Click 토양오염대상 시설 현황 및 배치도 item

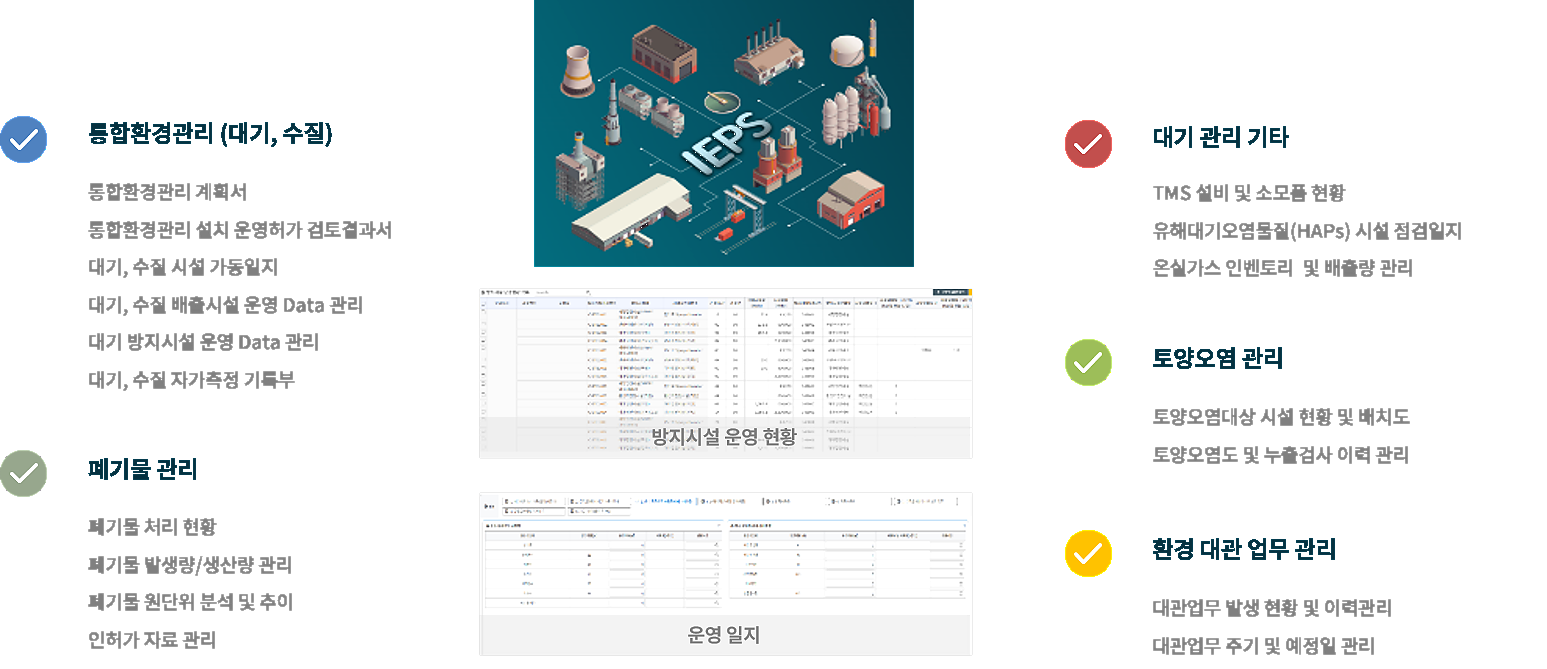(x=1280, y=417)
